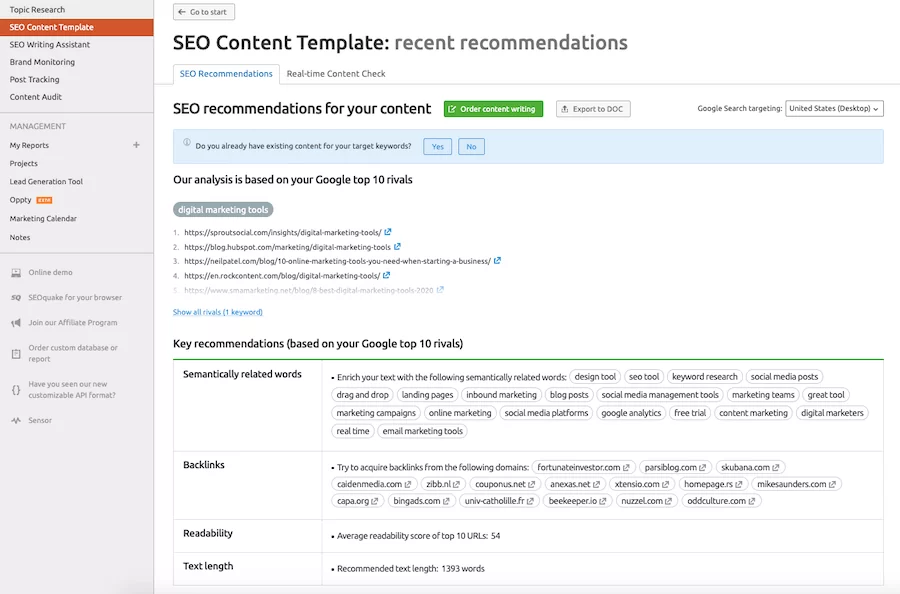Answer No to existing content question
Screen dimensions: 900x594
click(x=471, y=146)
